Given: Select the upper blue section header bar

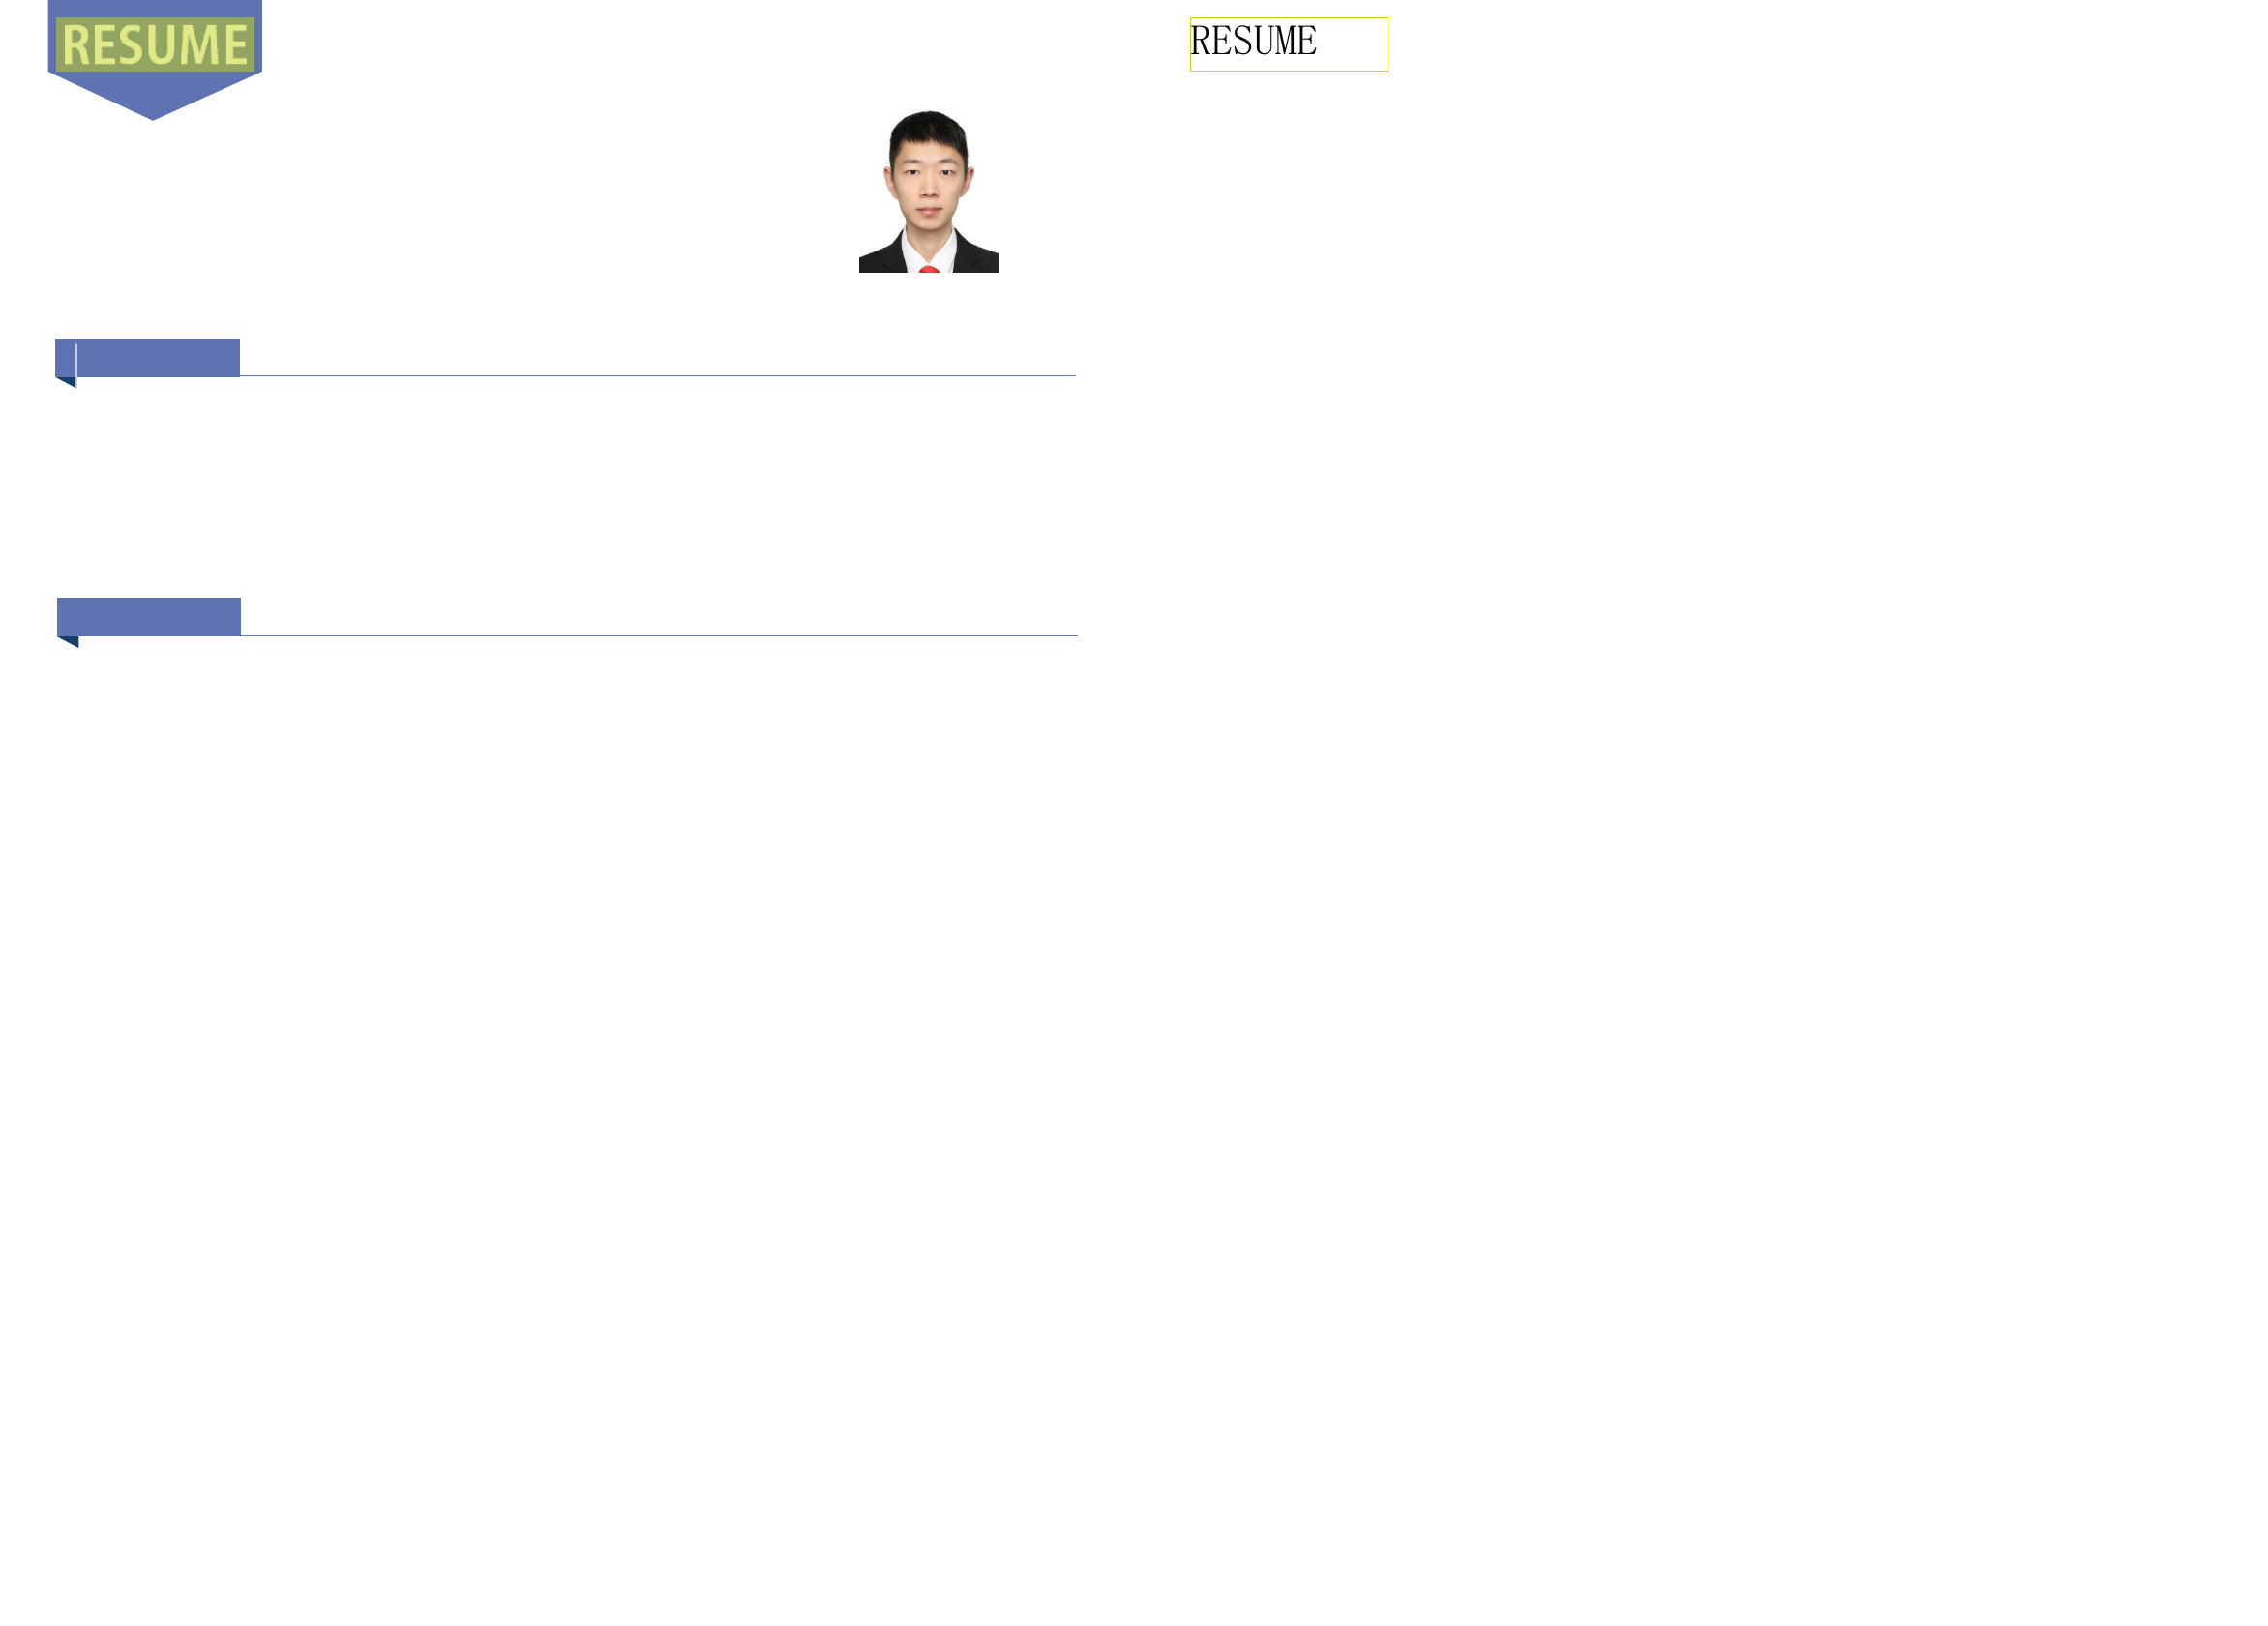Looking at the screenshot, I should 147,357.
